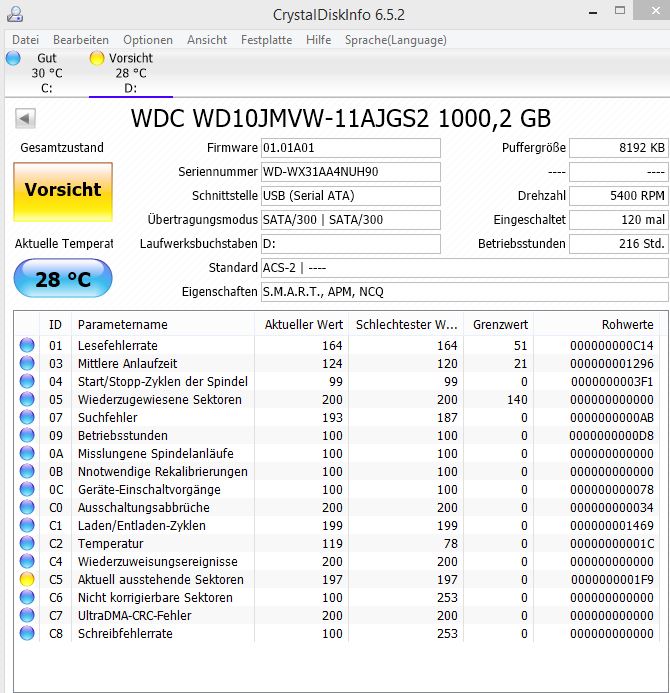Click the status dot for Schreibfehlerrate
670x693 pixels.
tap(27, 633)
